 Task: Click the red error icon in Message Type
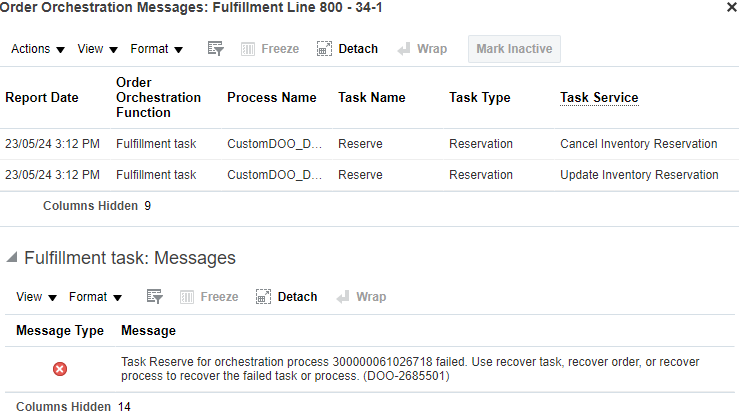(60, 369)
